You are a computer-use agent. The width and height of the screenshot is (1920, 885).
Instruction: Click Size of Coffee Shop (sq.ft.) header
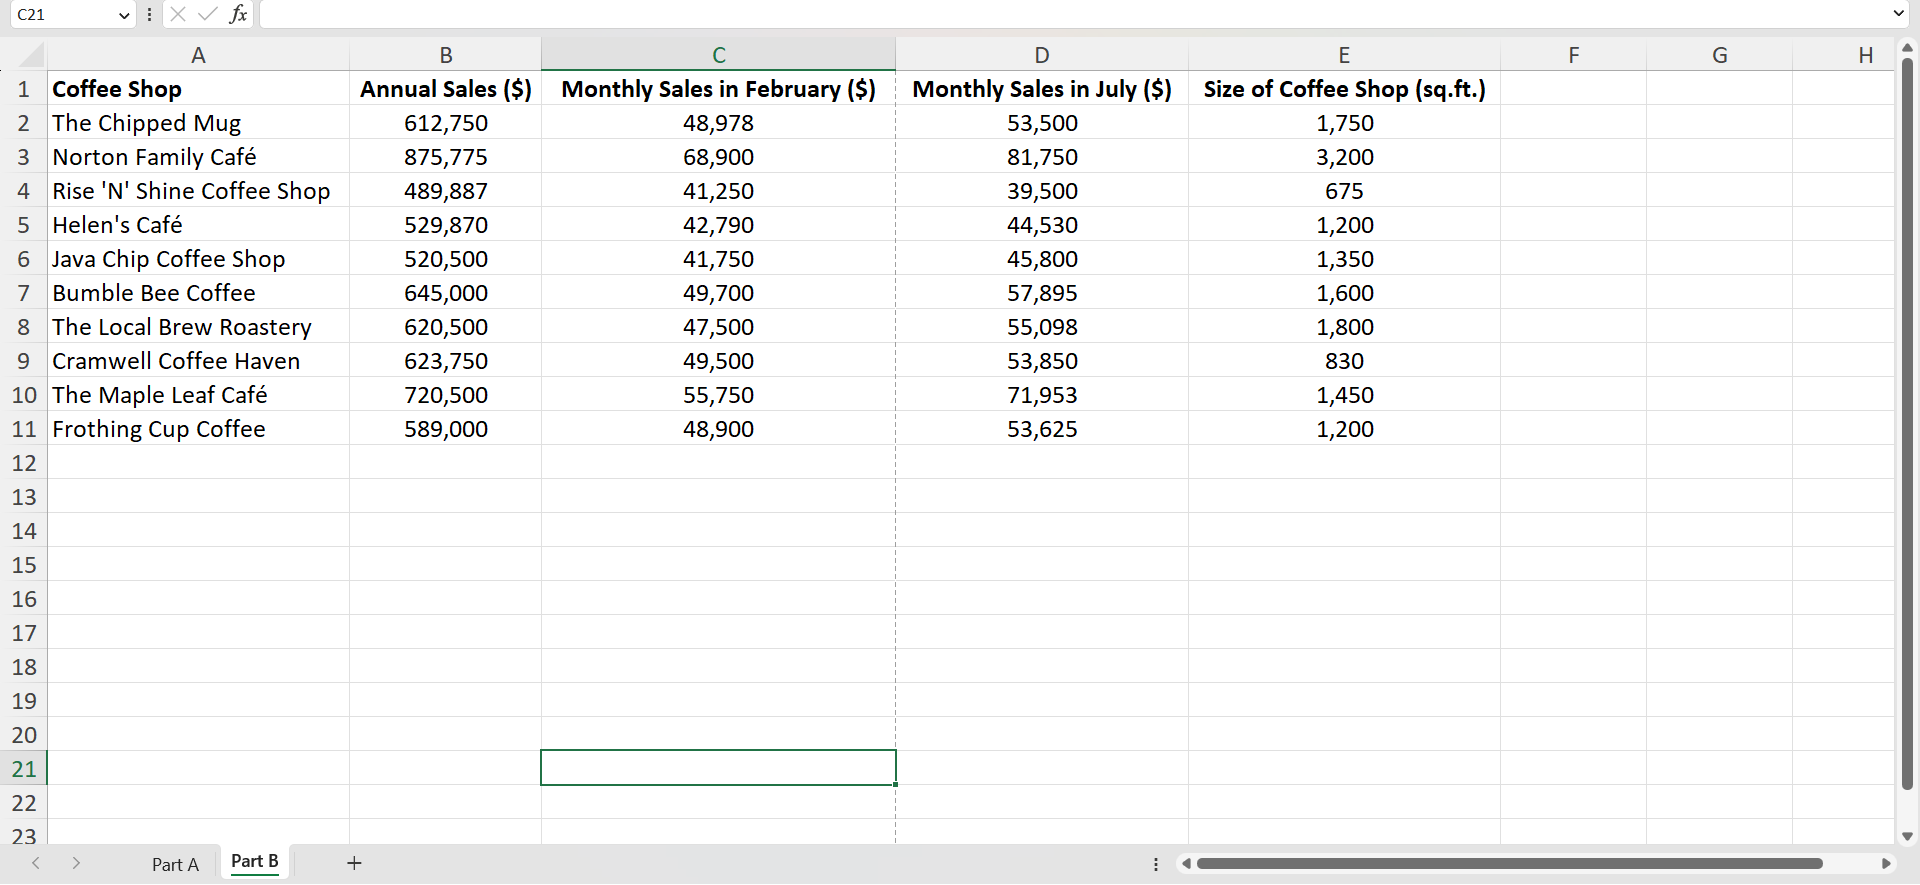[1344, 89]
